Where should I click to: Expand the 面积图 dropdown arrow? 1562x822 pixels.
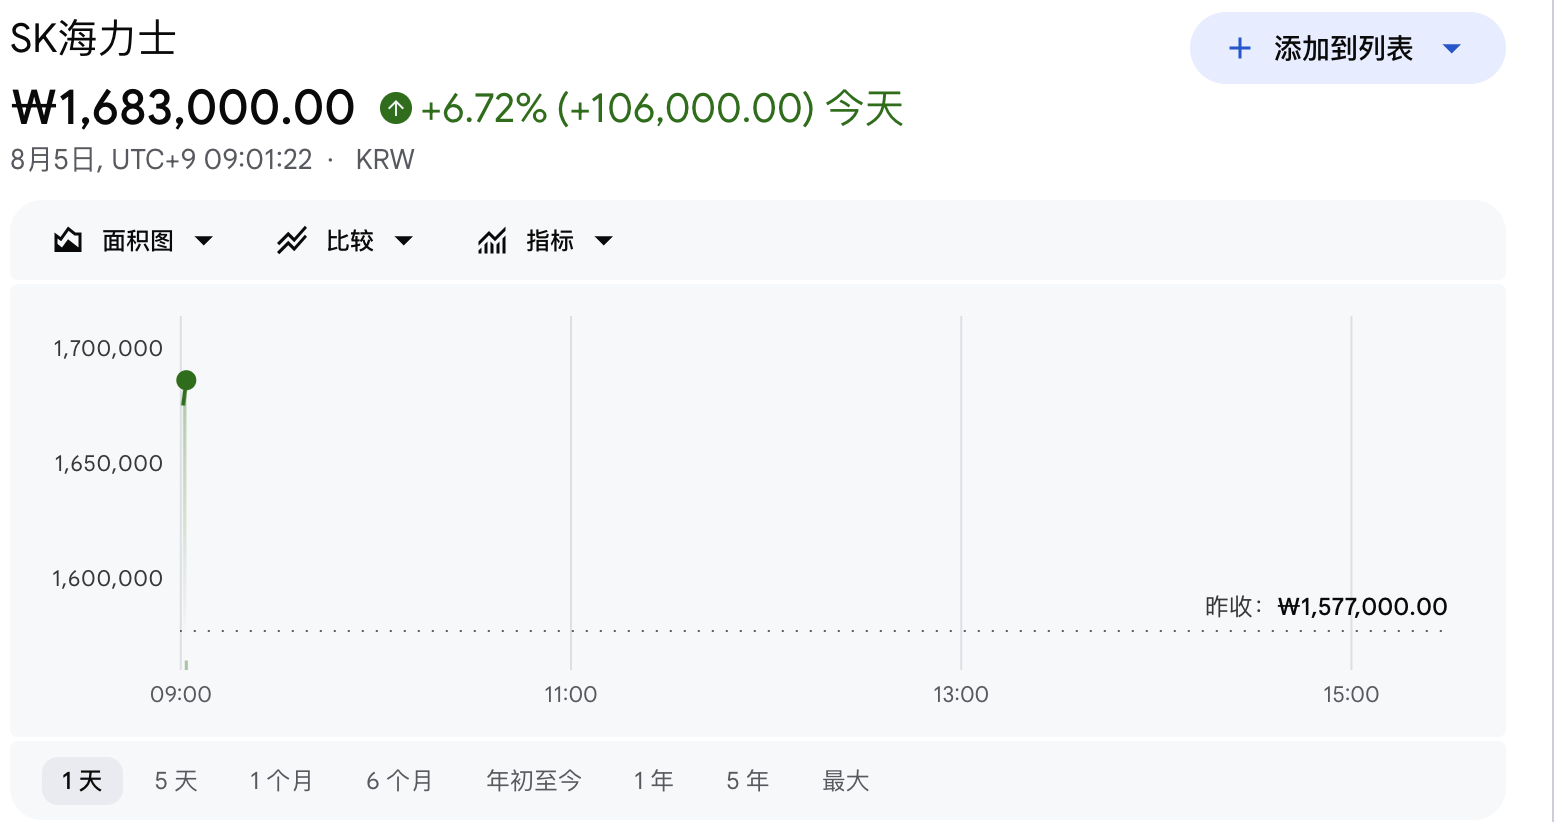tap(204, 241)
